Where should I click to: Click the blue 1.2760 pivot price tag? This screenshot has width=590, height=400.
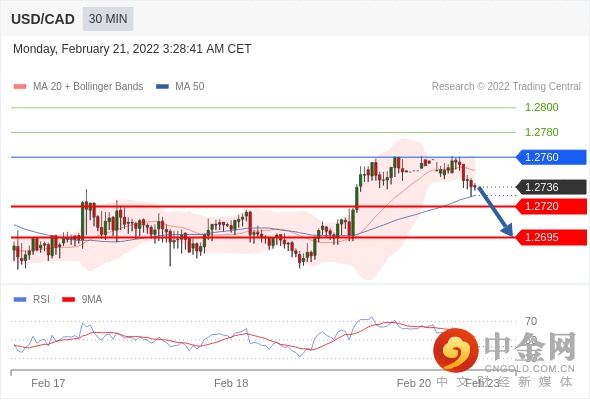pyautogui.click(x=551, y=157)
